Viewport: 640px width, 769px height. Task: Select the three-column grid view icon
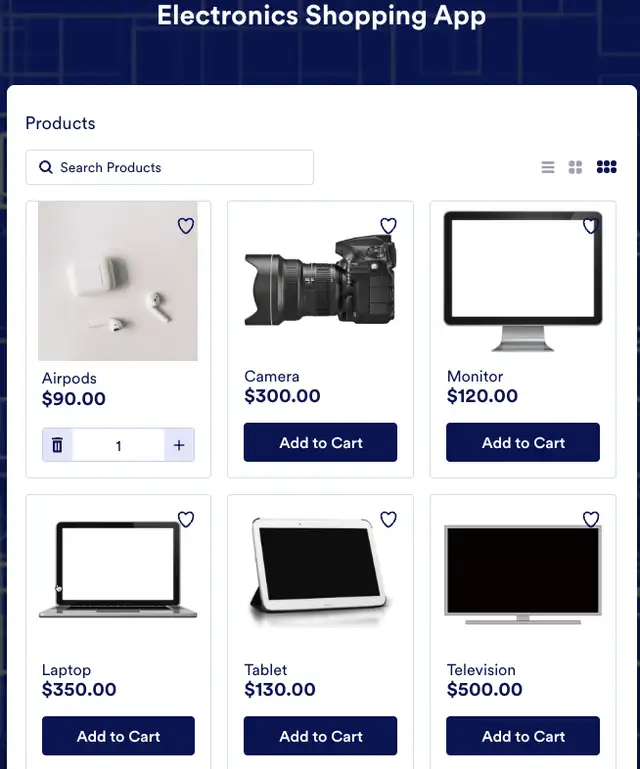click(607, 167)
